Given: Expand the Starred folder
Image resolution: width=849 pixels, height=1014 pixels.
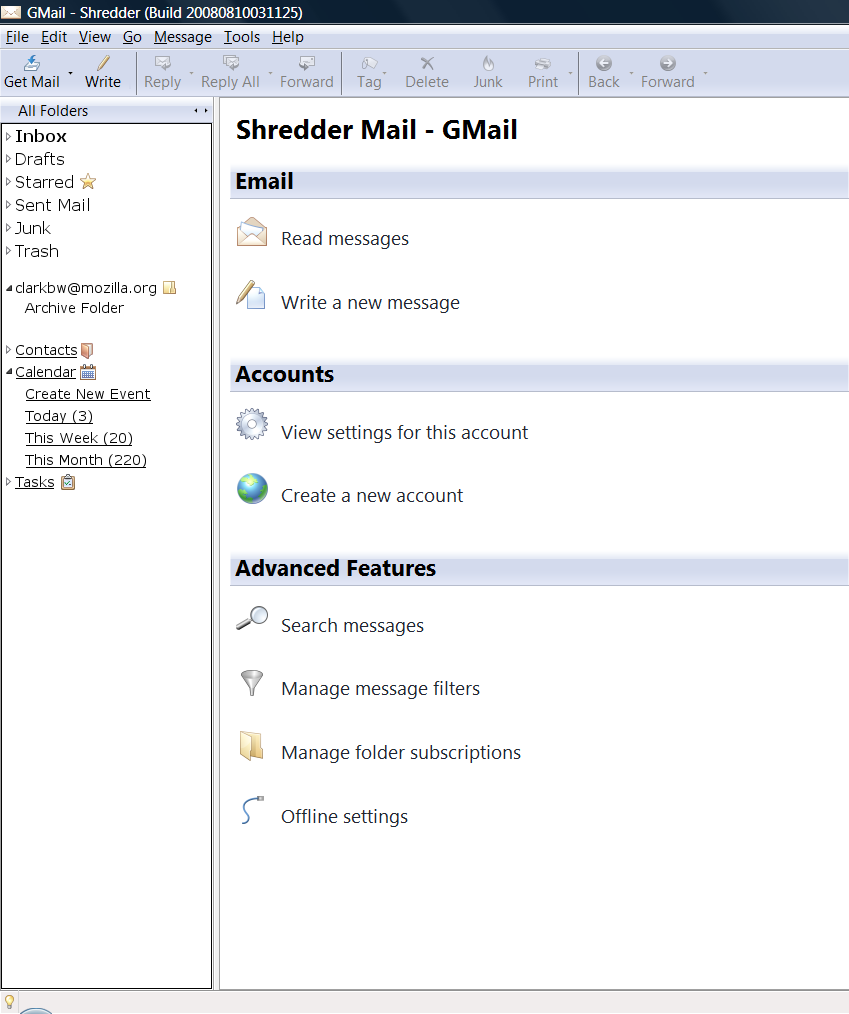Looking at the screenshot, I should (x=8, y=182).
